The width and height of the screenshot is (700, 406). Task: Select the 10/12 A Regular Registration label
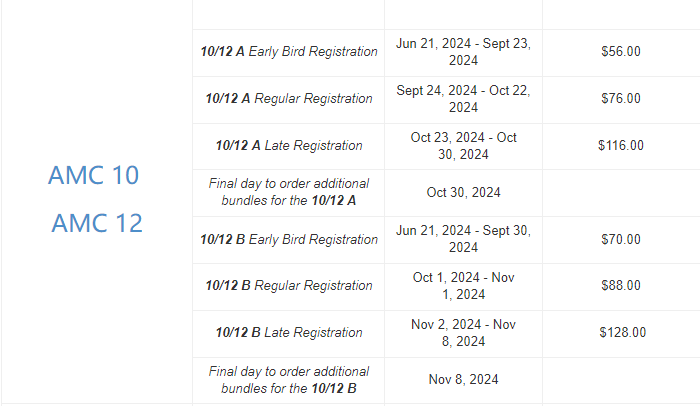click(x=289, y=99)
